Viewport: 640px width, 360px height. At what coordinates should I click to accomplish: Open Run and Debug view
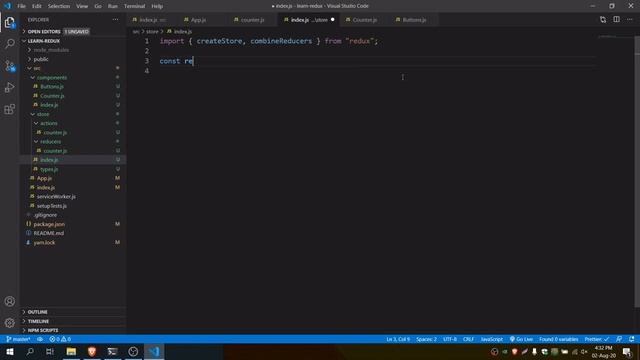point(10,87)
